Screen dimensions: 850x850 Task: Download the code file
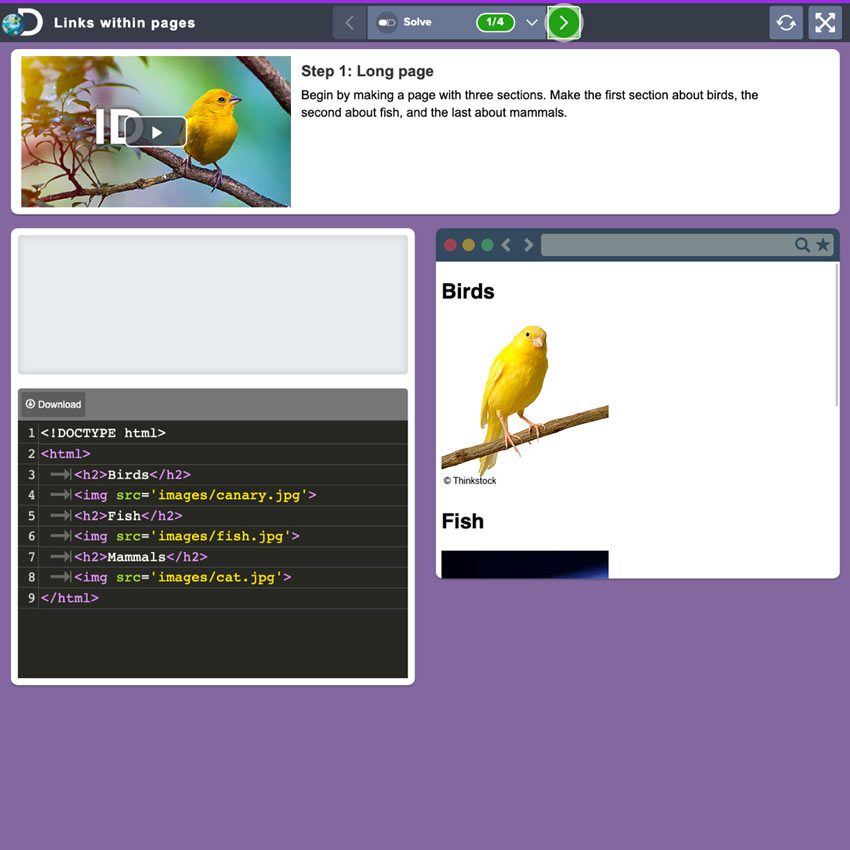pos(53,404)
